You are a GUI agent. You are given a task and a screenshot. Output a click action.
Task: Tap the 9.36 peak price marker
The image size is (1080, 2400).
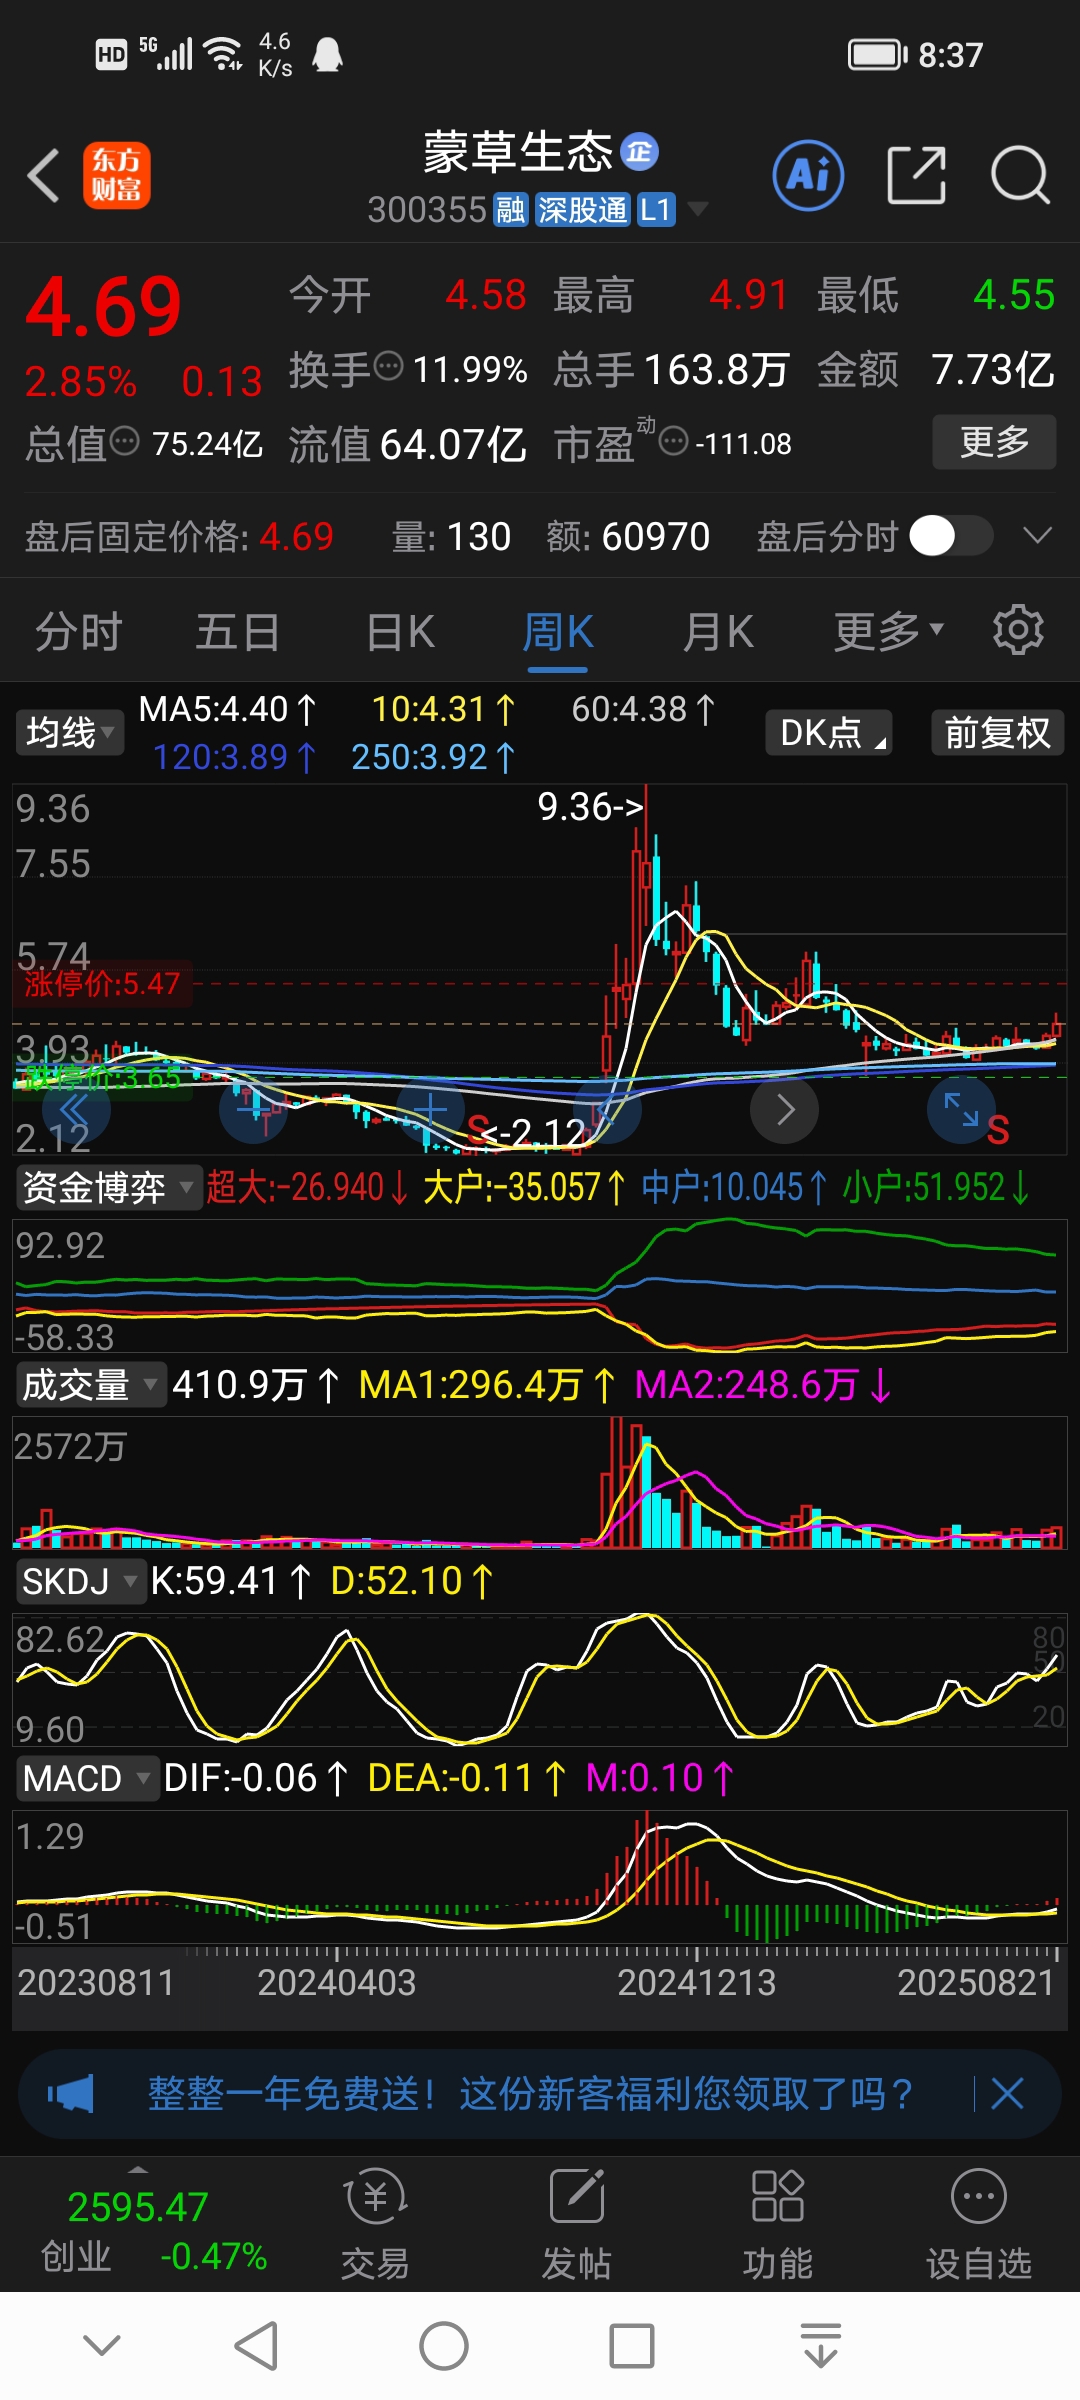(590, 806)
